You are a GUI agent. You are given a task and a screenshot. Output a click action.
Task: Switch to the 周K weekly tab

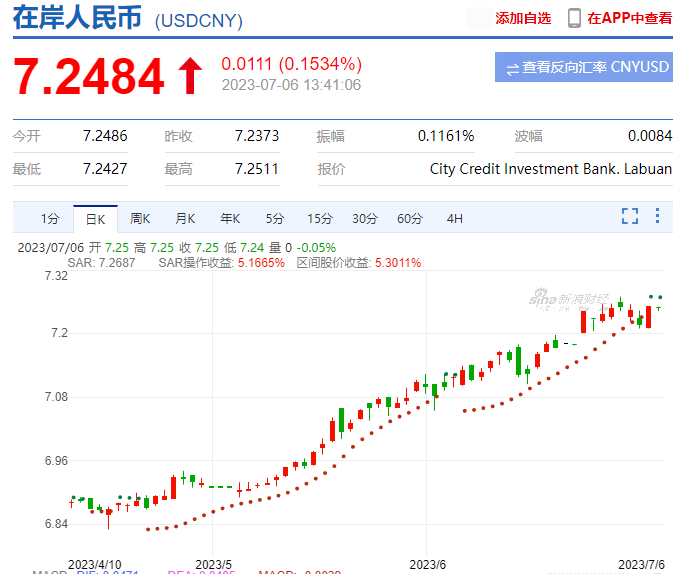140,218
